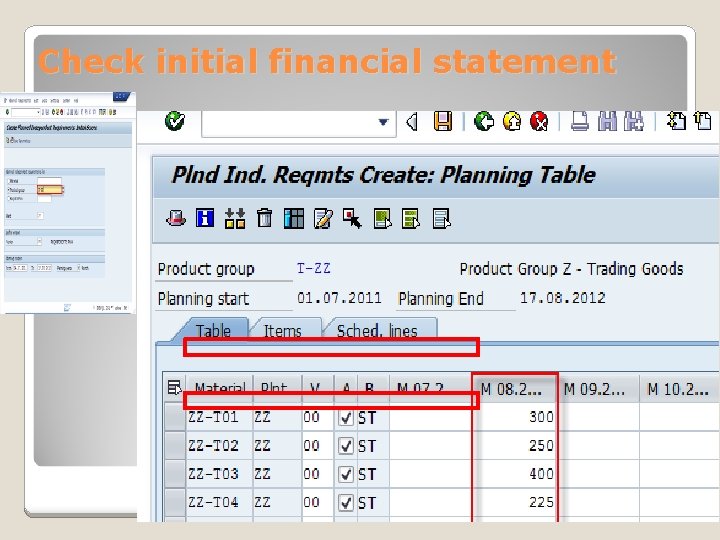
Task: Click material cell ZZ-T03
Action: click(219, 474)
